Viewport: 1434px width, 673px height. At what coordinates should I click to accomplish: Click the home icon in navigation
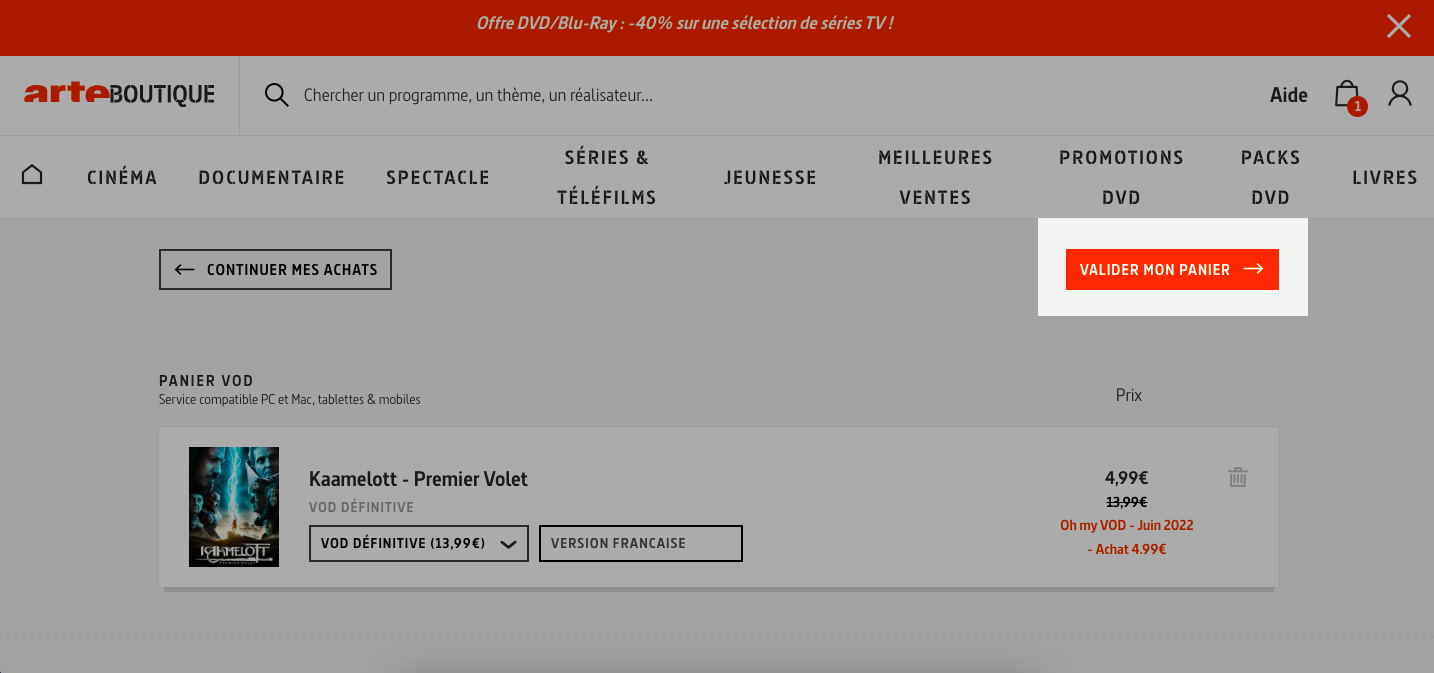pos(32,176)
